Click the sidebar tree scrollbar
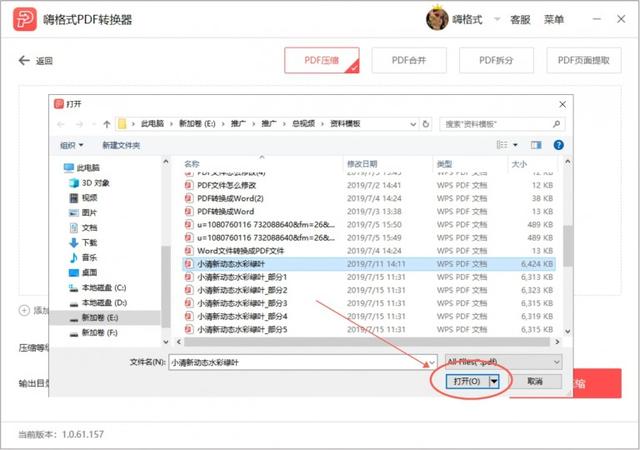This screenshot has height=450, width=640. point(166,286)
